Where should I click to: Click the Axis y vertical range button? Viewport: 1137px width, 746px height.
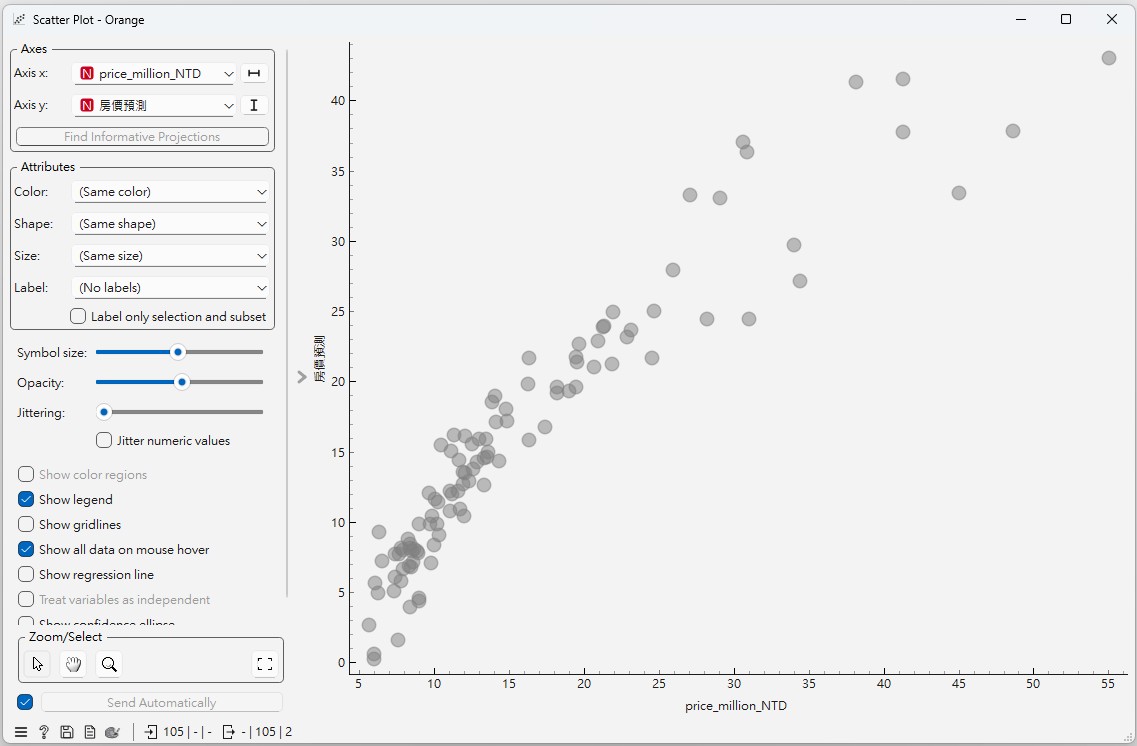[x=254, y=105]
